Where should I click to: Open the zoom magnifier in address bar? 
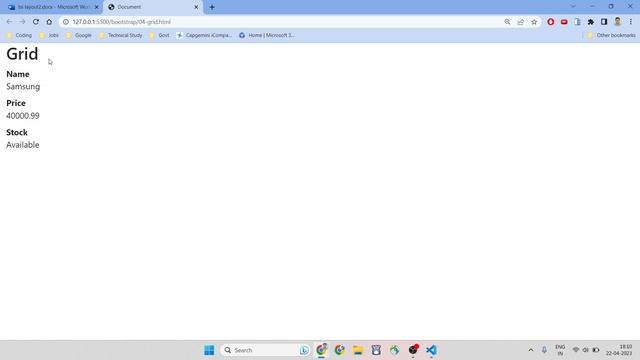coord(507,22)
